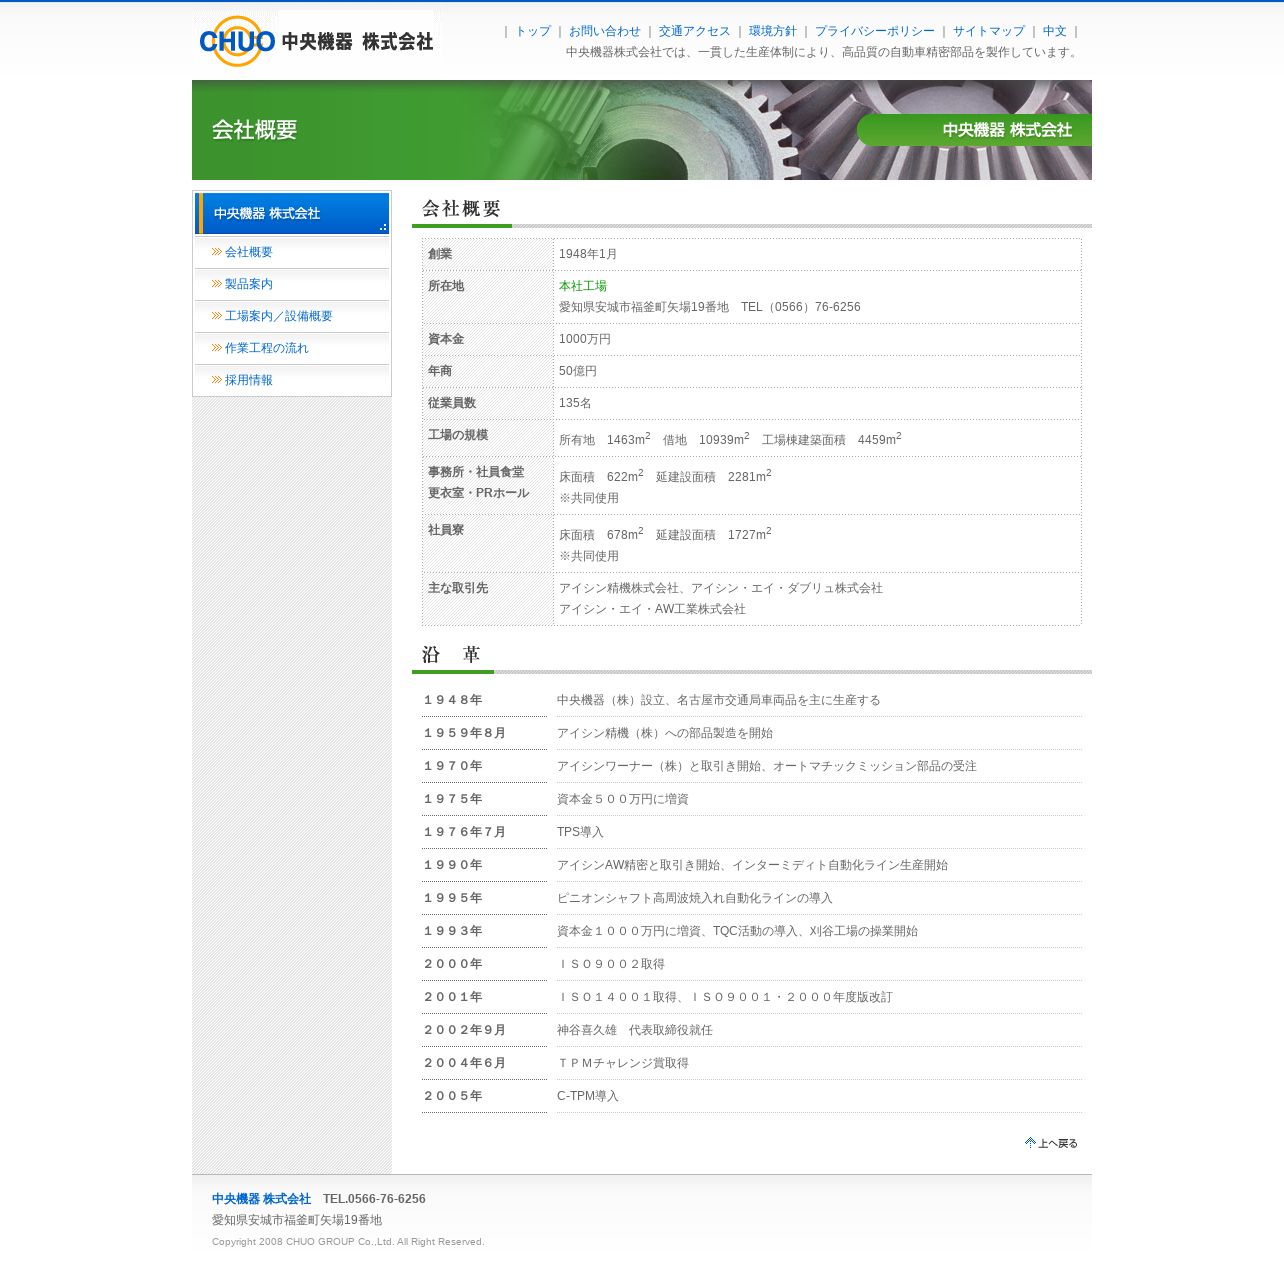Click the TPS導入 history description

pos(580,832)
